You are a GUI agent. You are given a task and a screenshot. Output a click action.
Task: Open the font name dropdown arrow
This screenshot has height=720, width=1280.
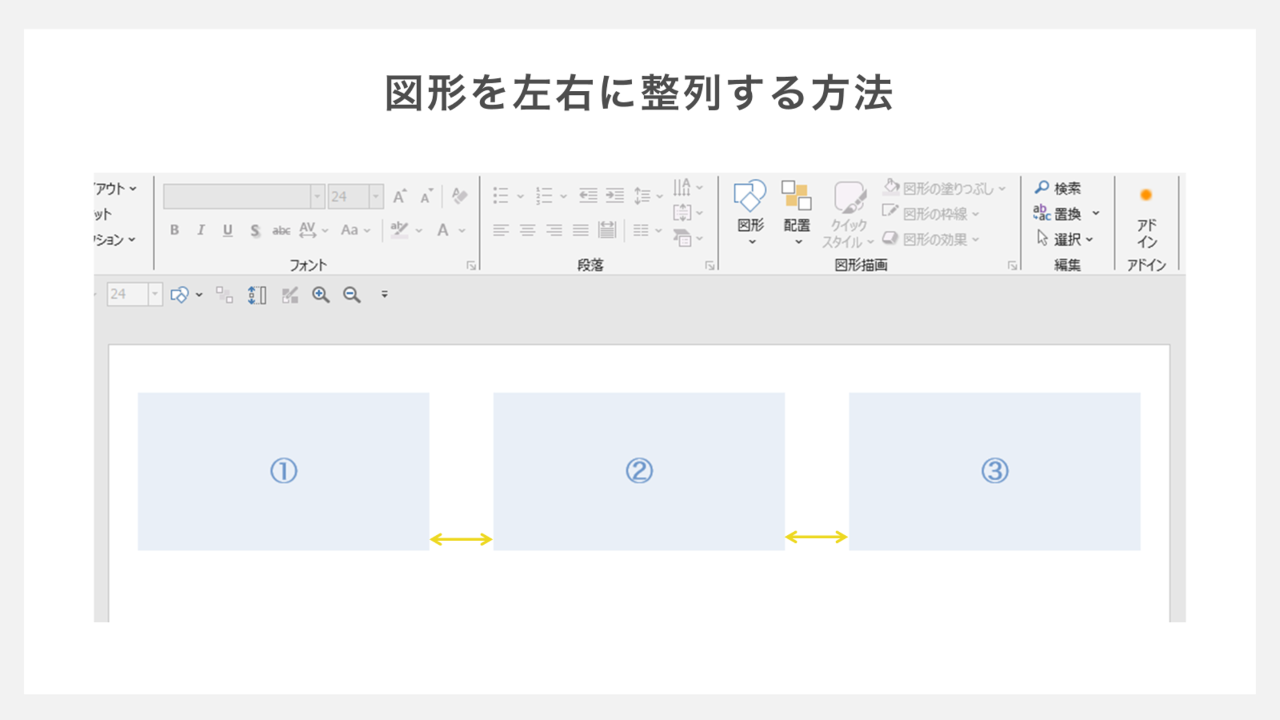point(317,197)
